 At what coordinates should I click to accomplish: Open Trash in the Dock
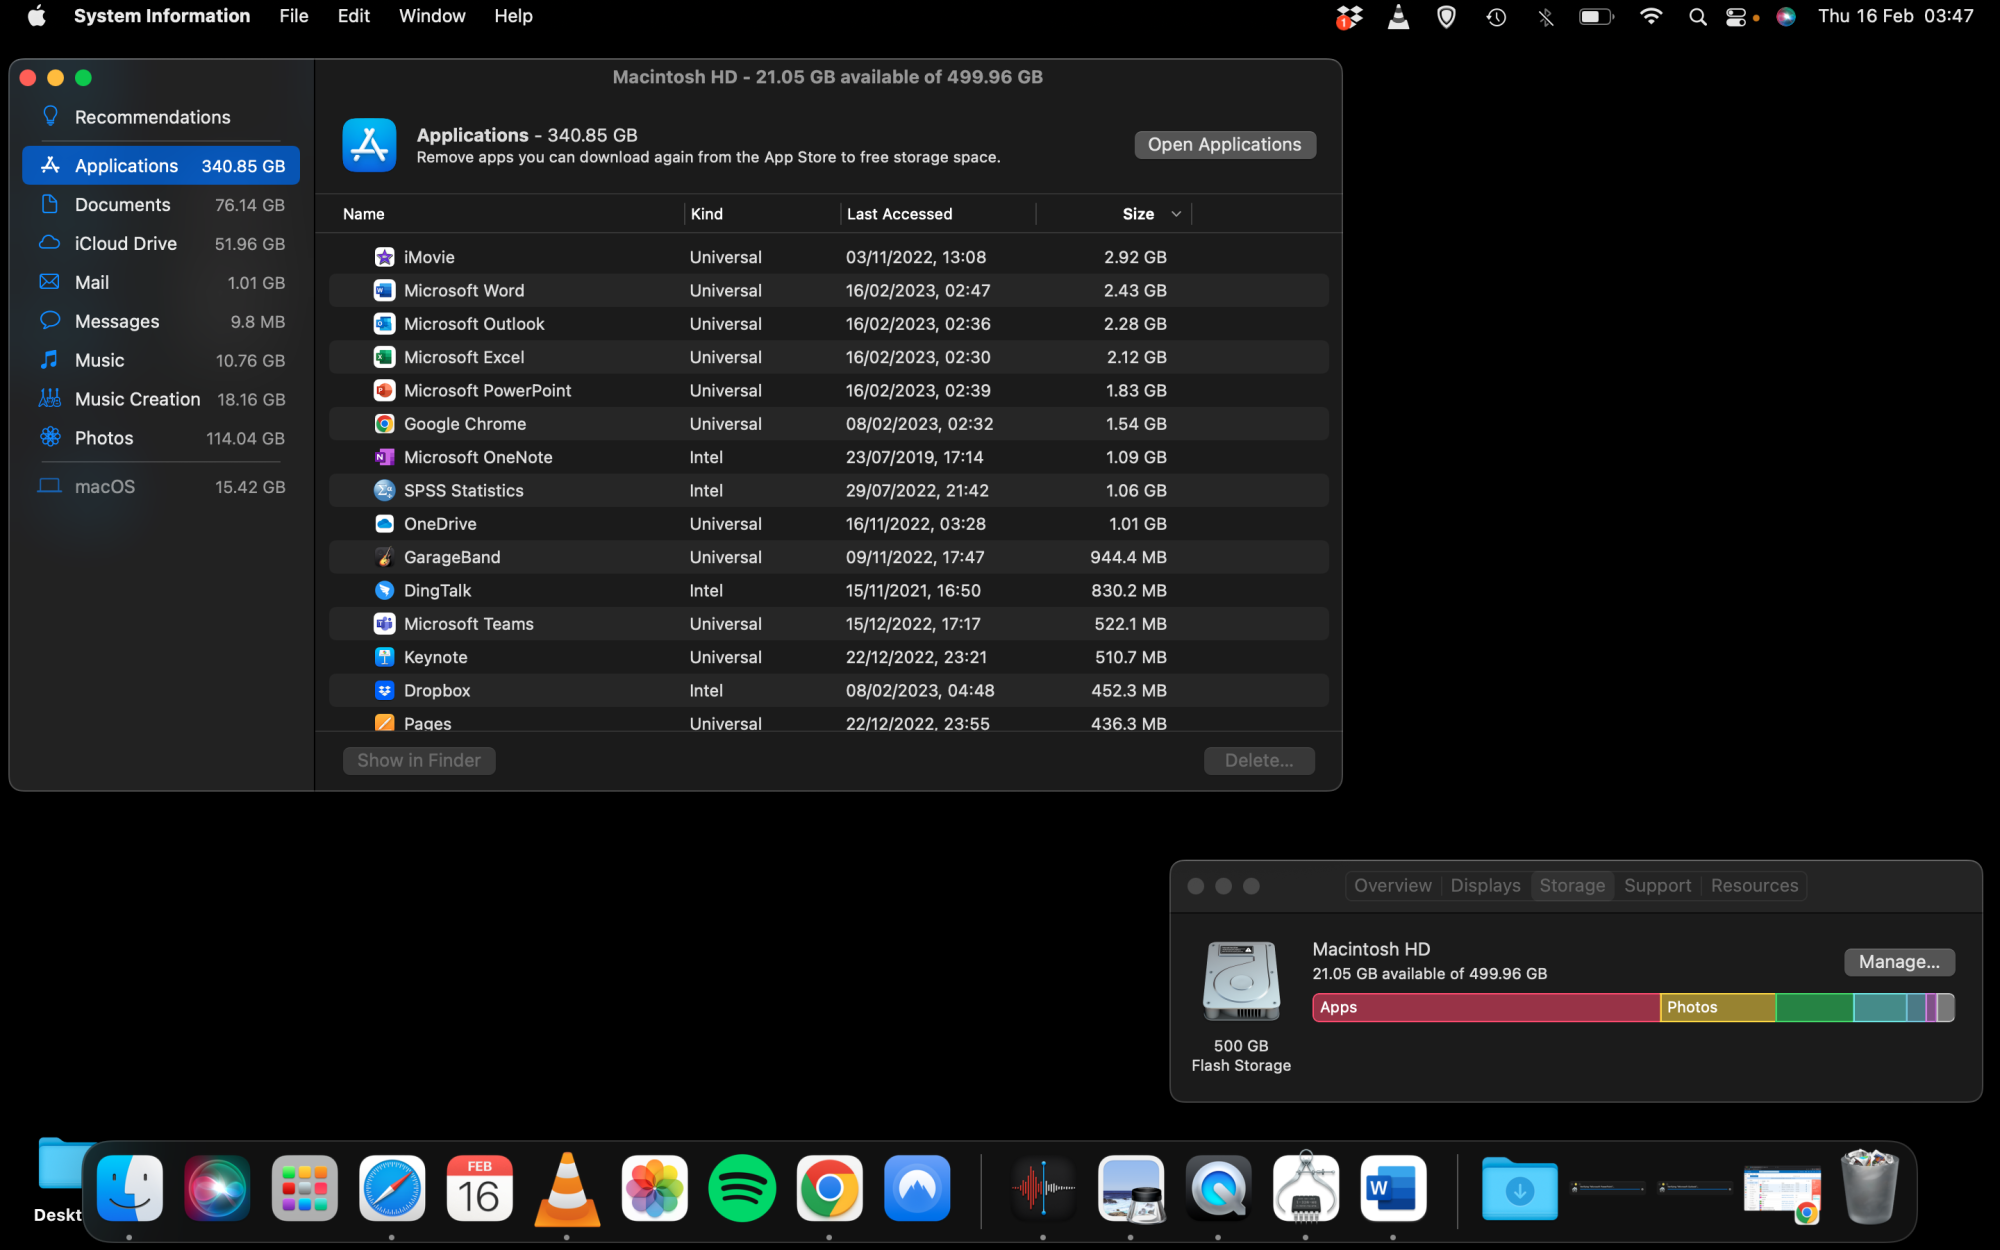click(x=1869, y=1187)
